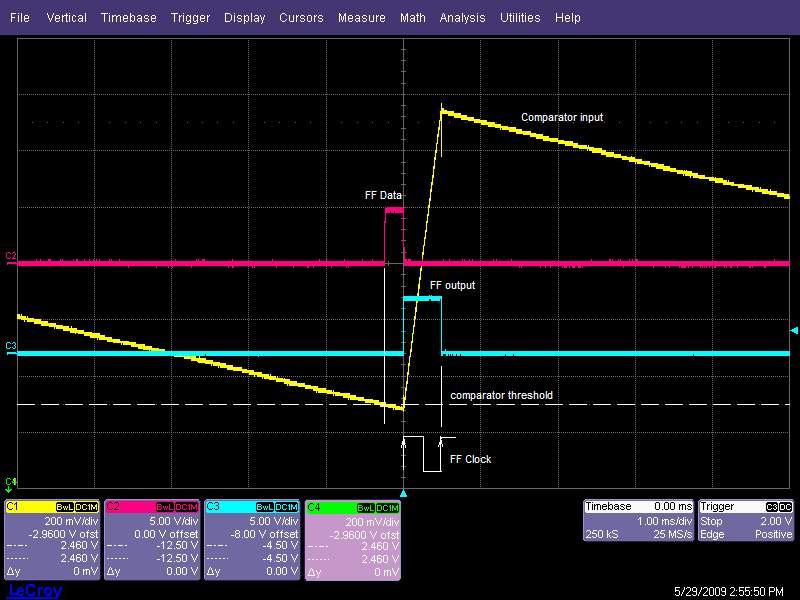Open the Timebase menu
This screenshot has width=800, height=600.
[129, 18]
